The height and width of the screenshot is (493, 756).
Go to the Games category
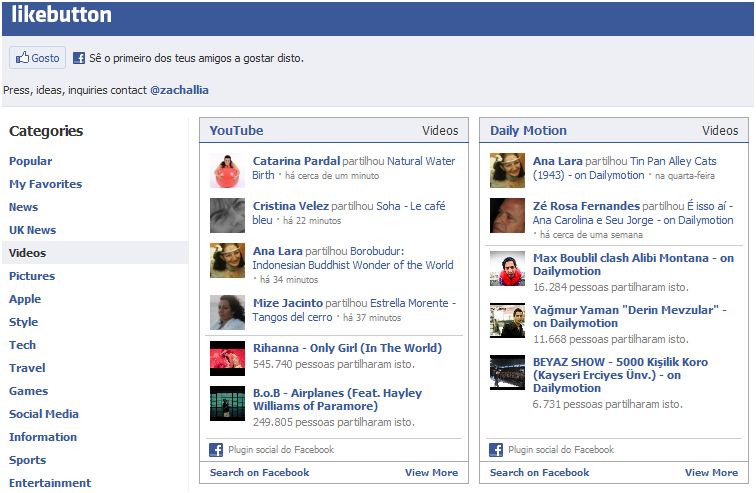pyautogui.click(x=28, y=391)
